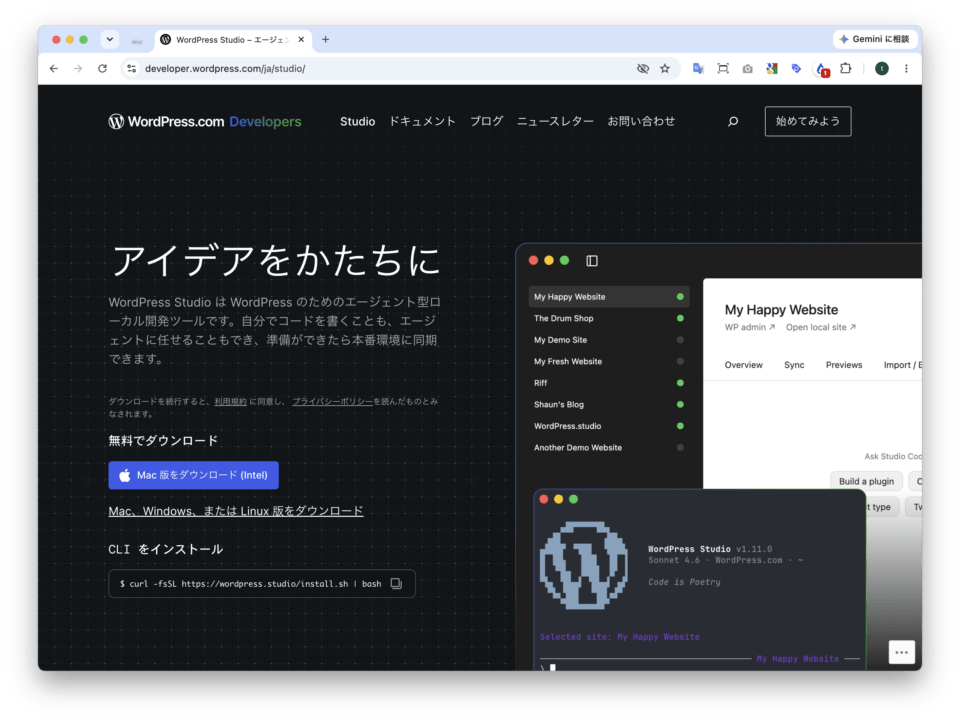This screenshot has width=960, height=721.
Task: Toggle status dot for Riff
Action: (680, 383)
